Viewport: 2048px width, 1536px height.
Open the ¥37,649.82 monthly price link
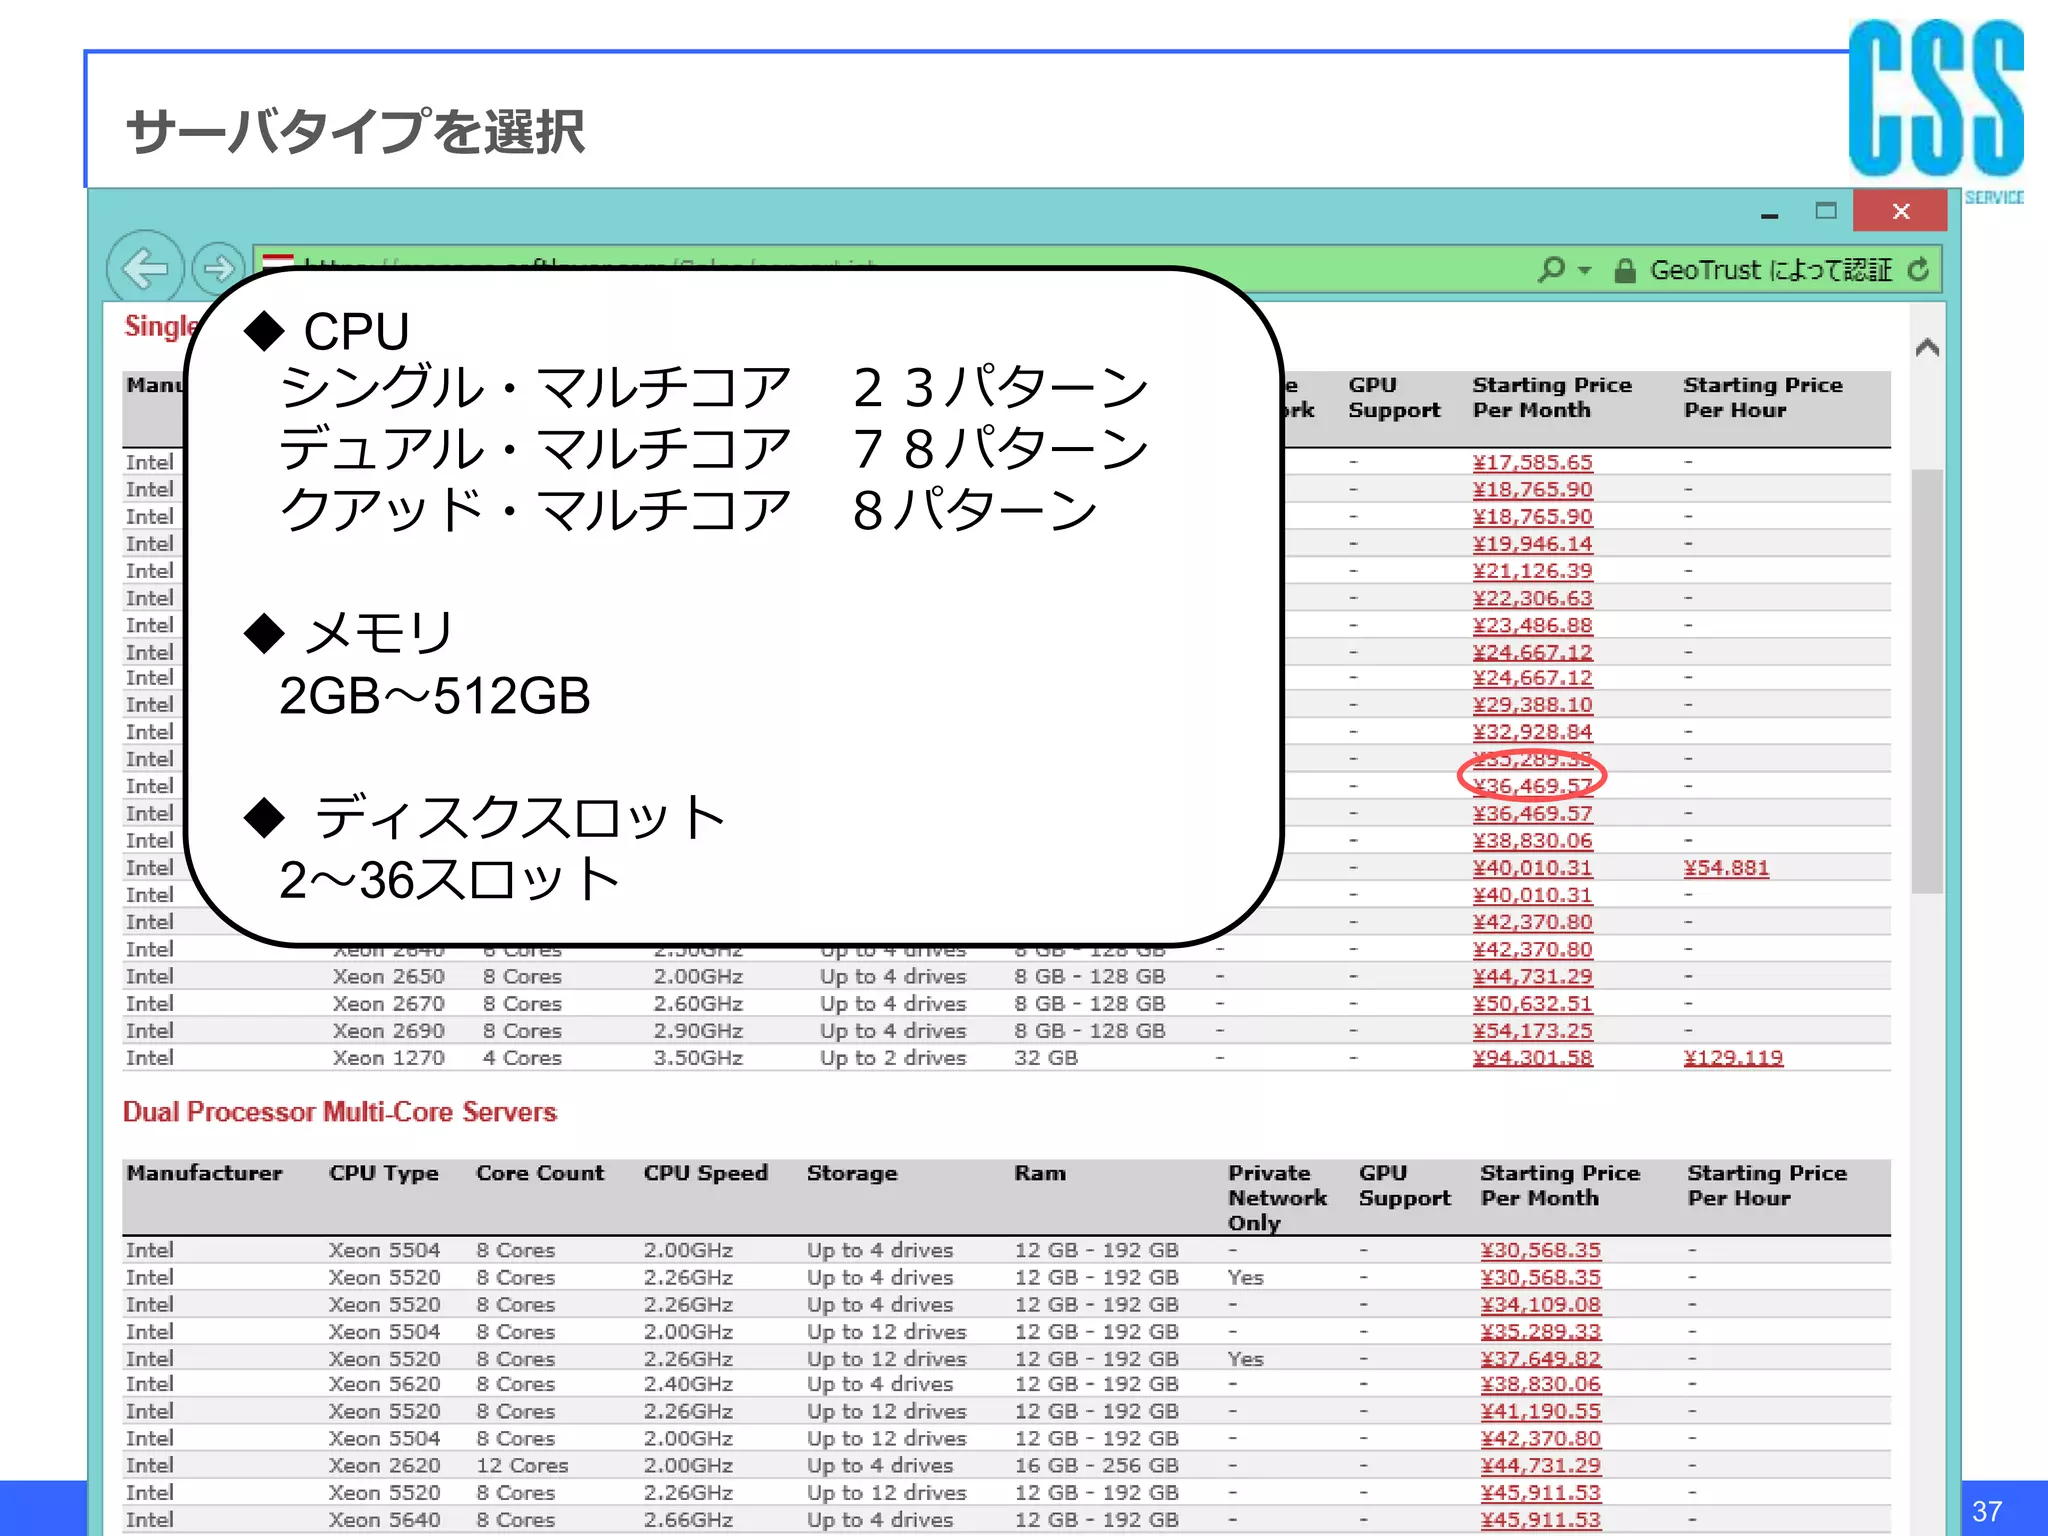coord(1540,1358)
